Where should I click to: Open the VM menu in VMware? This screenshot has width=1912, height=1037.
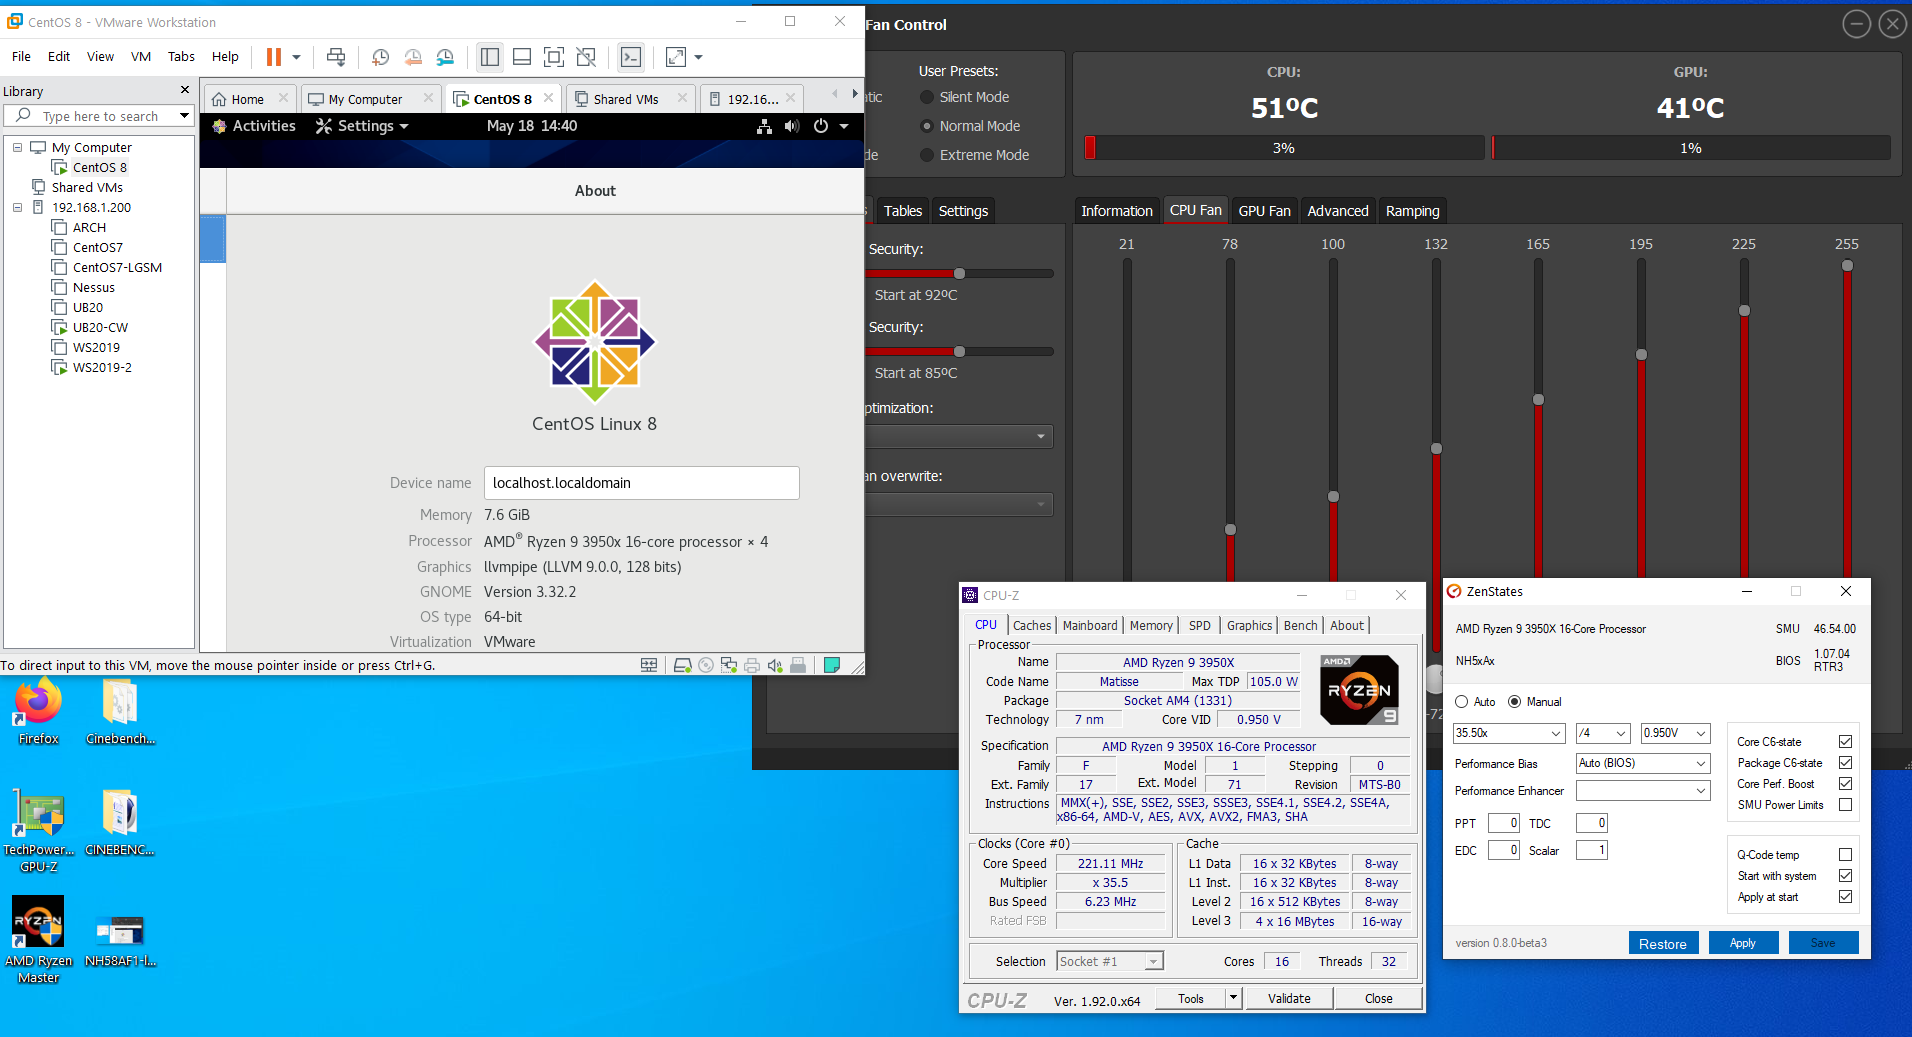[141, 56]
